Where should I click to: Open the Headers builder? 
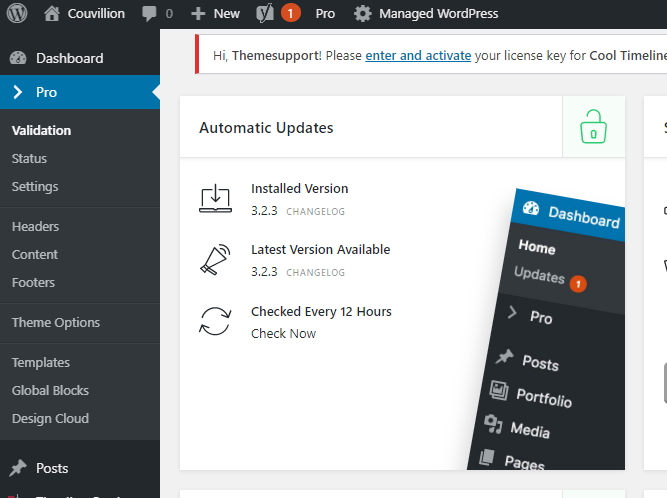click(35, 227)
